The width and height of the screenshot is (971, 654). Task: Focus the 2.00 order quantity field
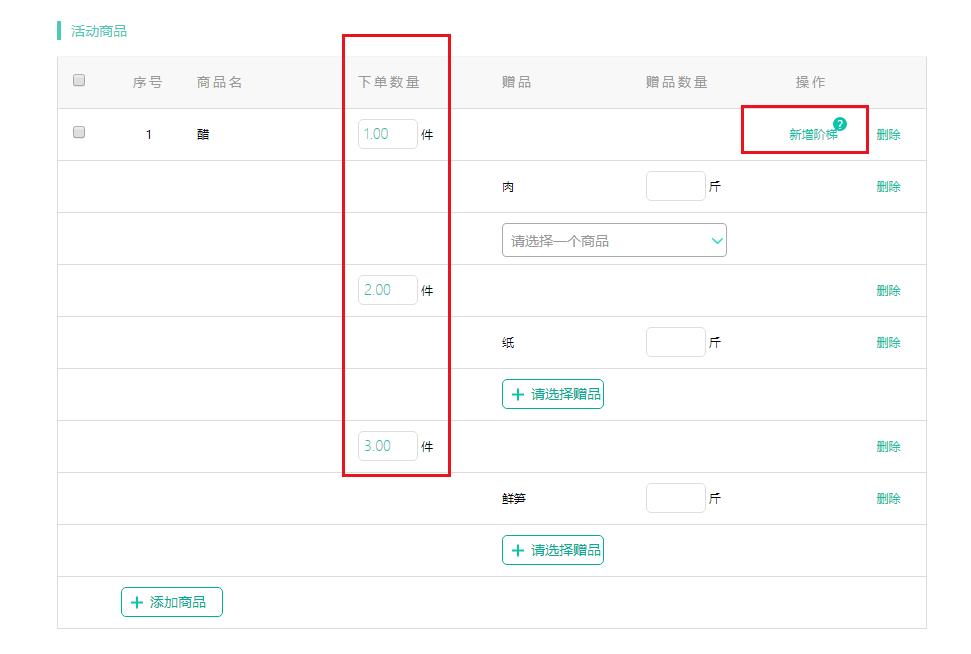click(387, 290)
